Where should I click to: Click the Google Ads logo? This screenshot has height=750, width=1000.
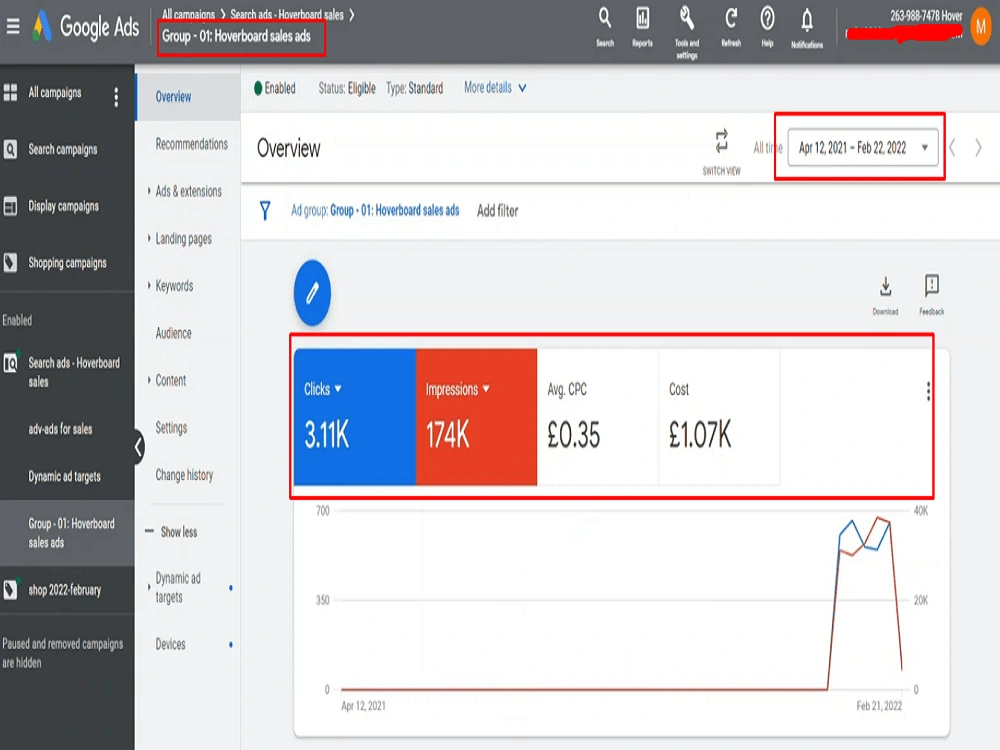pyautogui.click(x=86, y=27)
